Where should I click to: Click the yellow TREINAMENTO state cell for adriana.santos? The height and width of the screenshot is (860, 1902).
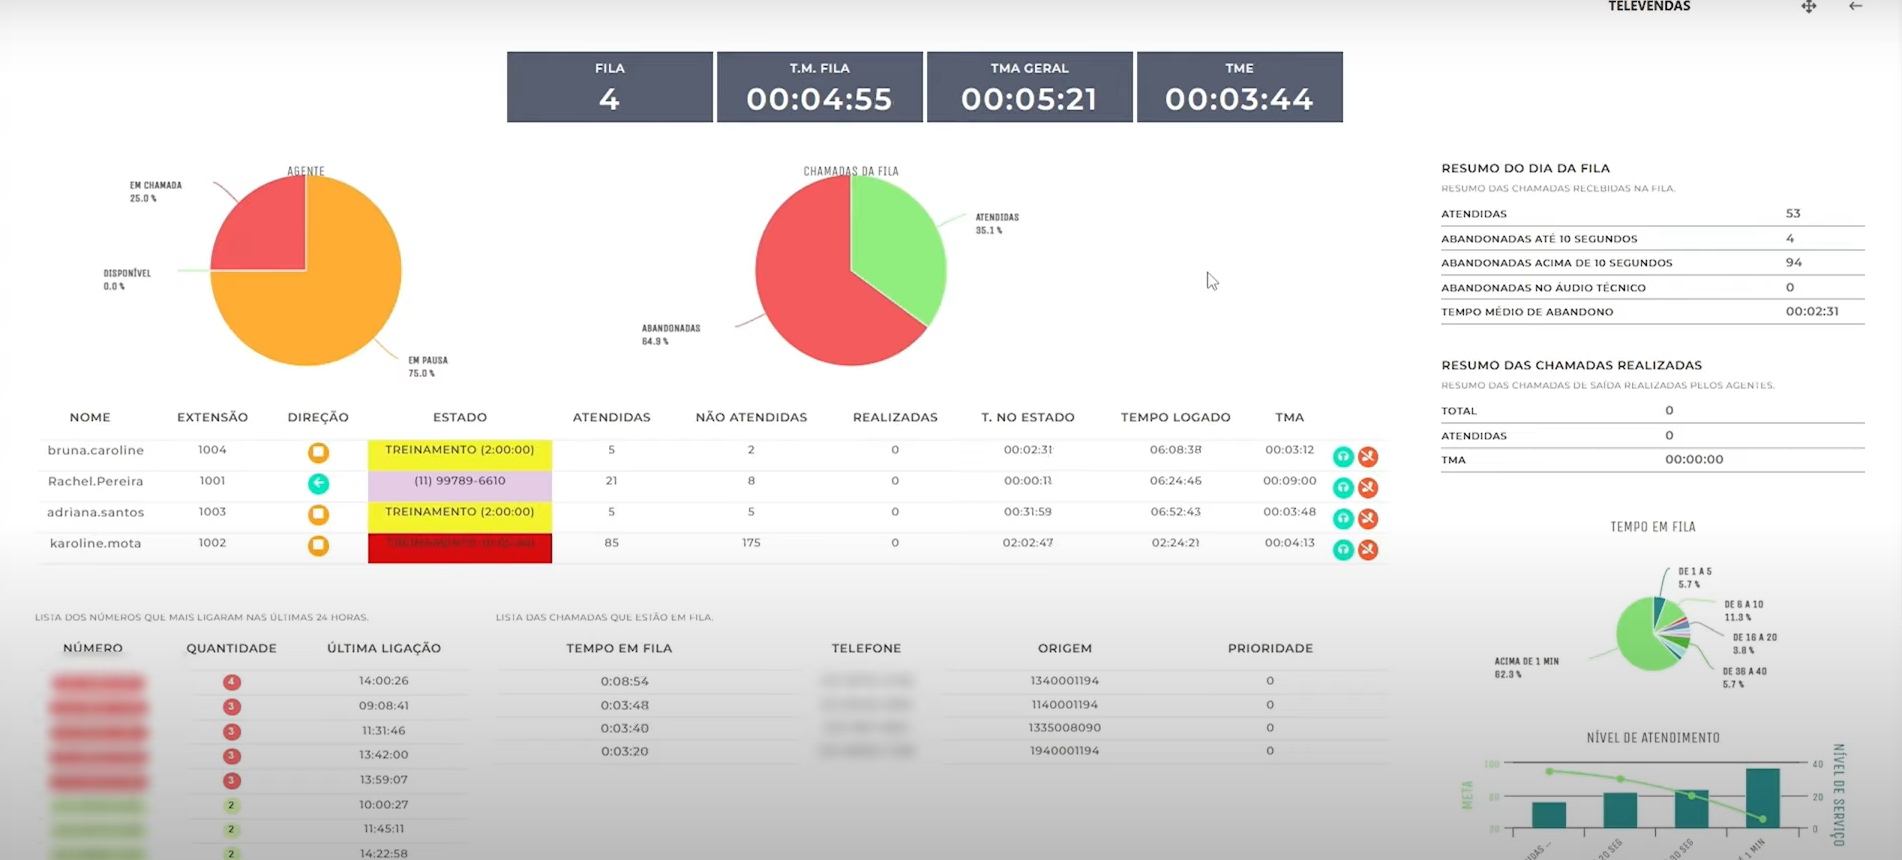click(x=460, y=516)
